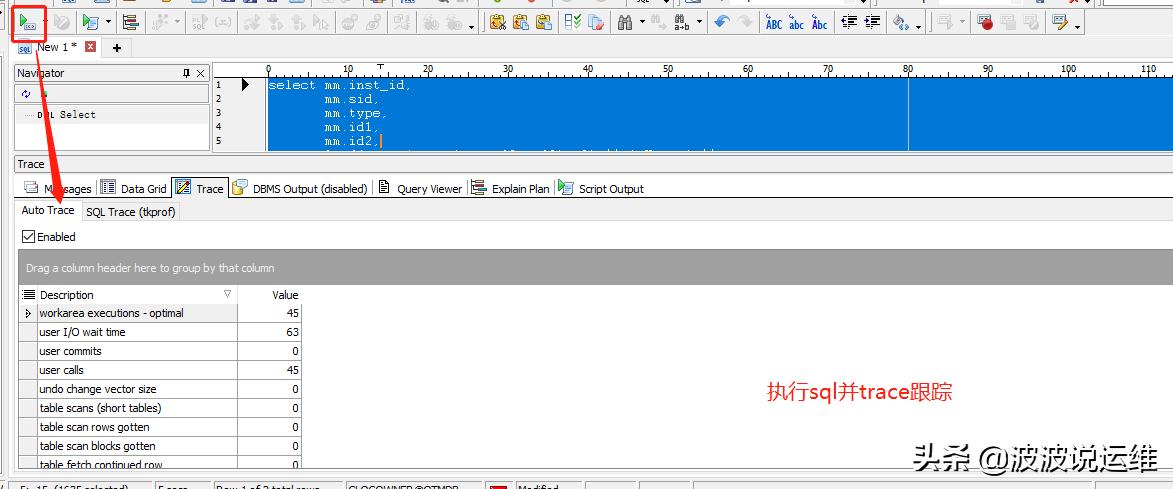This screenshot has width=1173, height=489.
Task: Open the paint bucket format dropdown arrow
Action: [918, 26]
